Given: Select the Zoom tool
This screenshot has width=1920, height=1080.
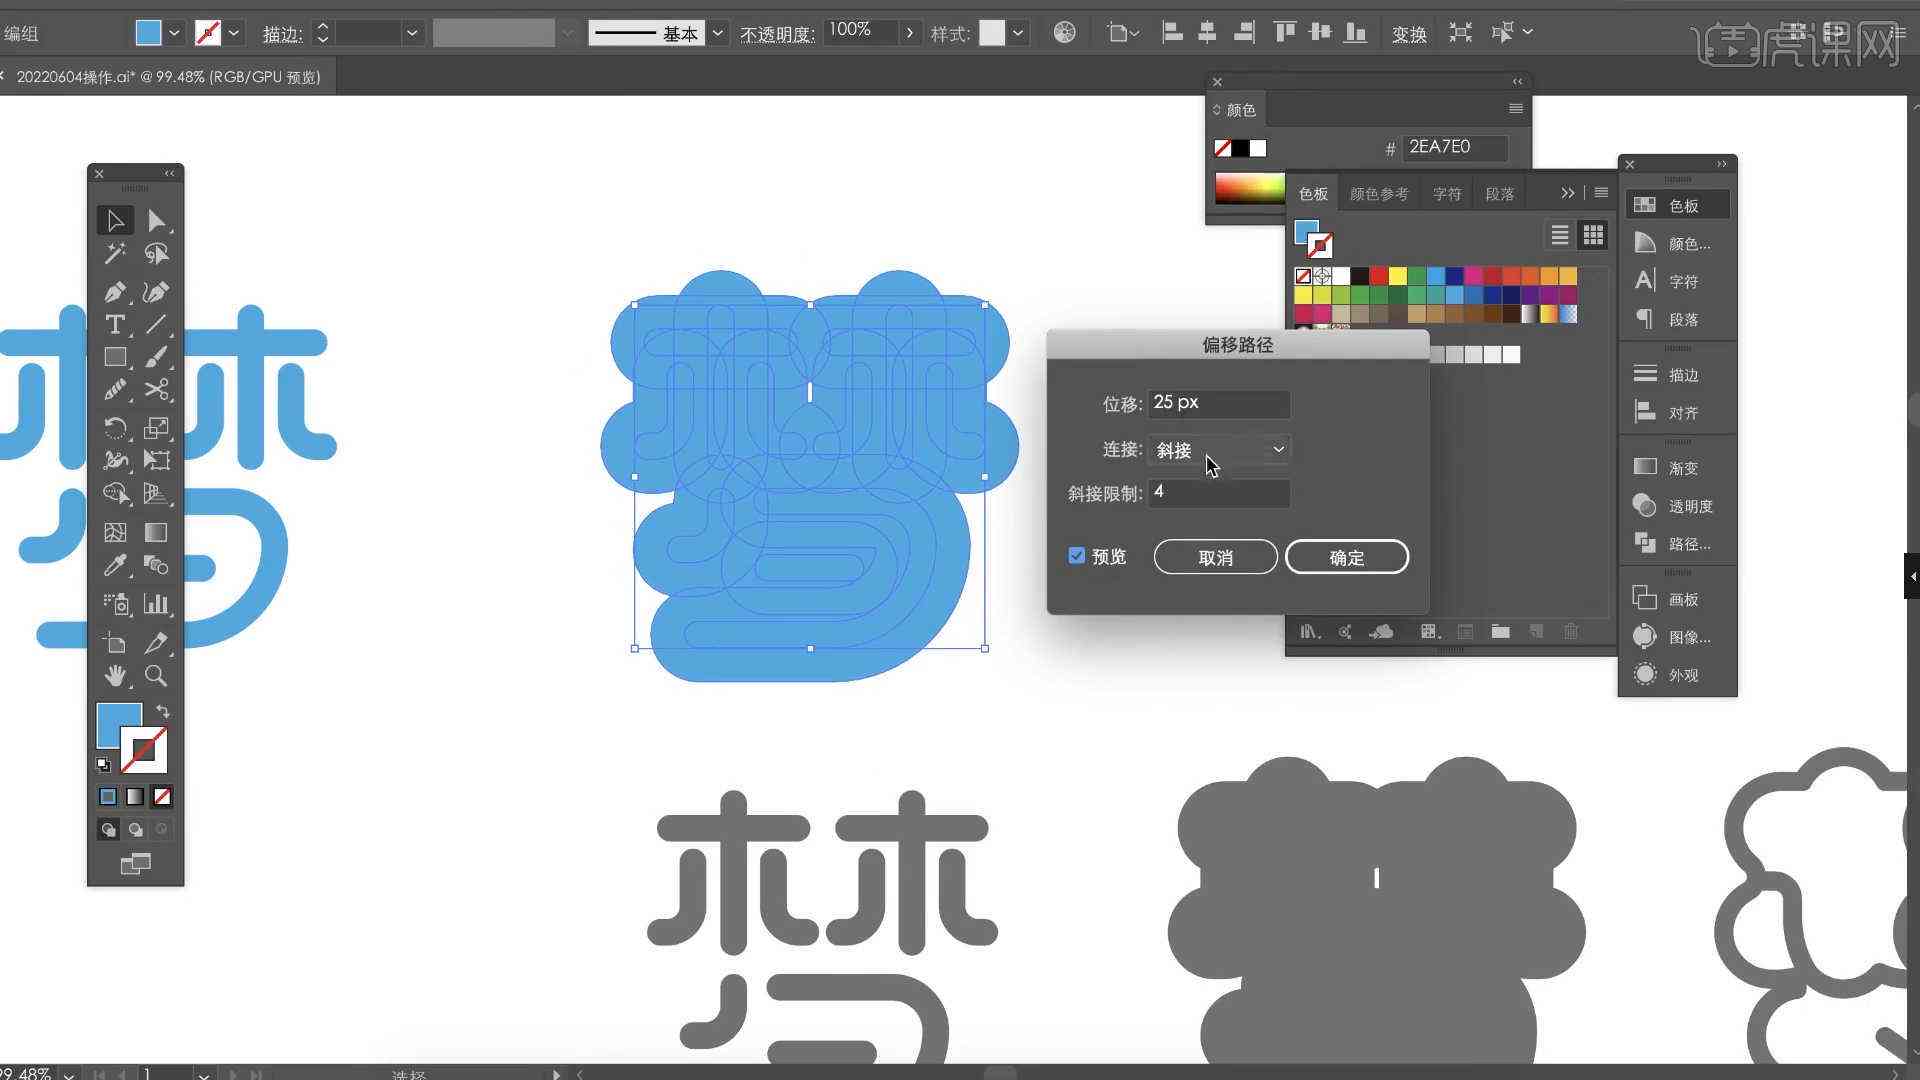Looking at the screenshot, I should coord(156,676).
